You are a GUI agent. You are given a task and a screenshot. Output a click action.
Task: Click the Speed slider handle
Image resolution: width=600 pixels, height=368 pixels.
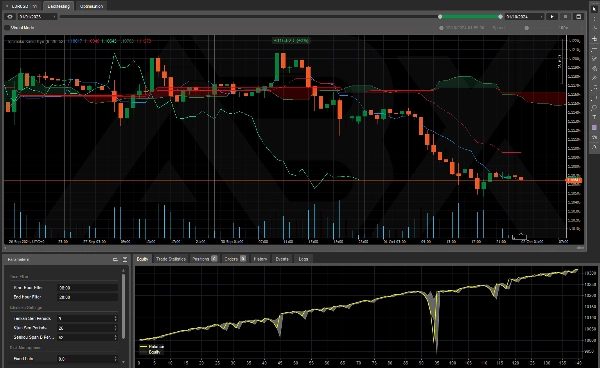click(x=527, y=28)
